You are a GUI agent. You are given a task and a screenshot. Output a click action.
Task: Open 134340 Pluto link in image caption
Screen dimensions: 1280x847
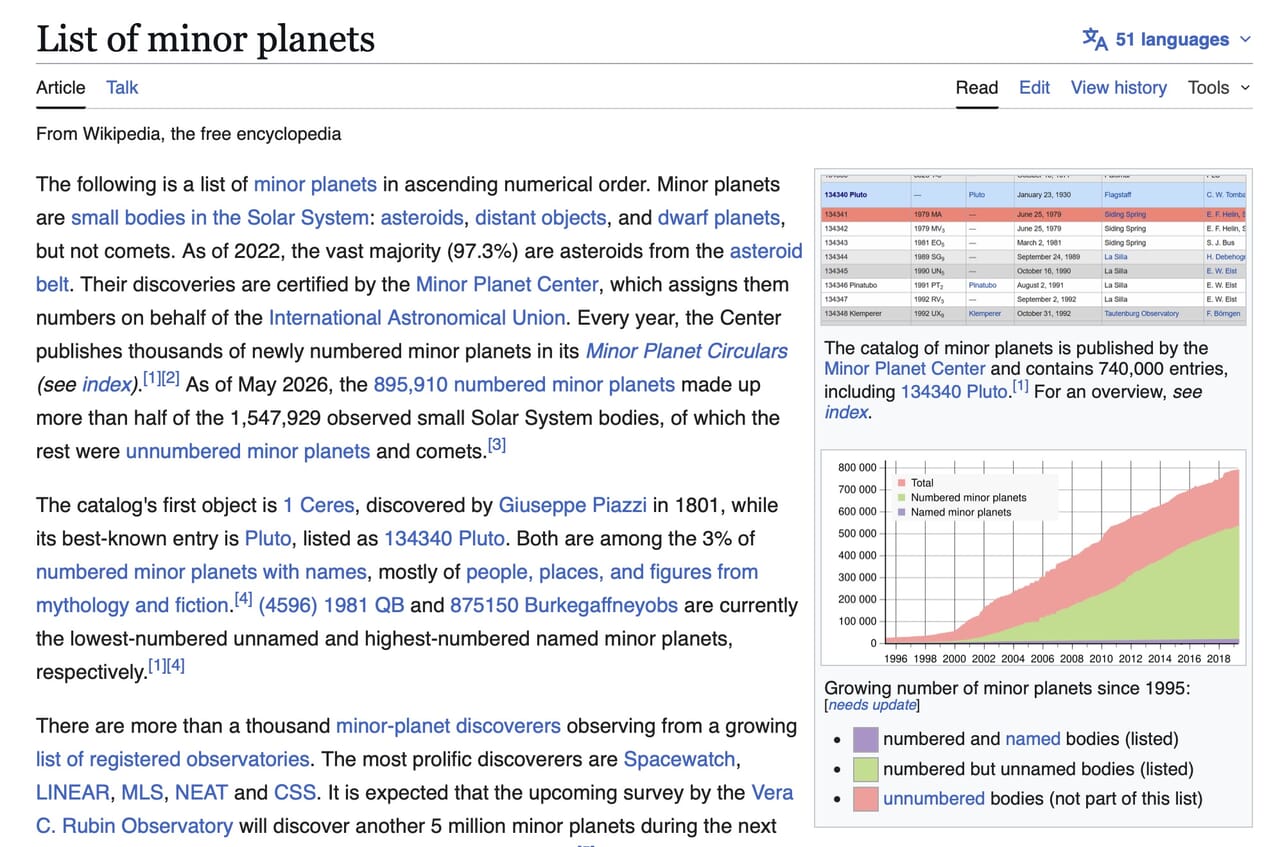coord(954,391)
